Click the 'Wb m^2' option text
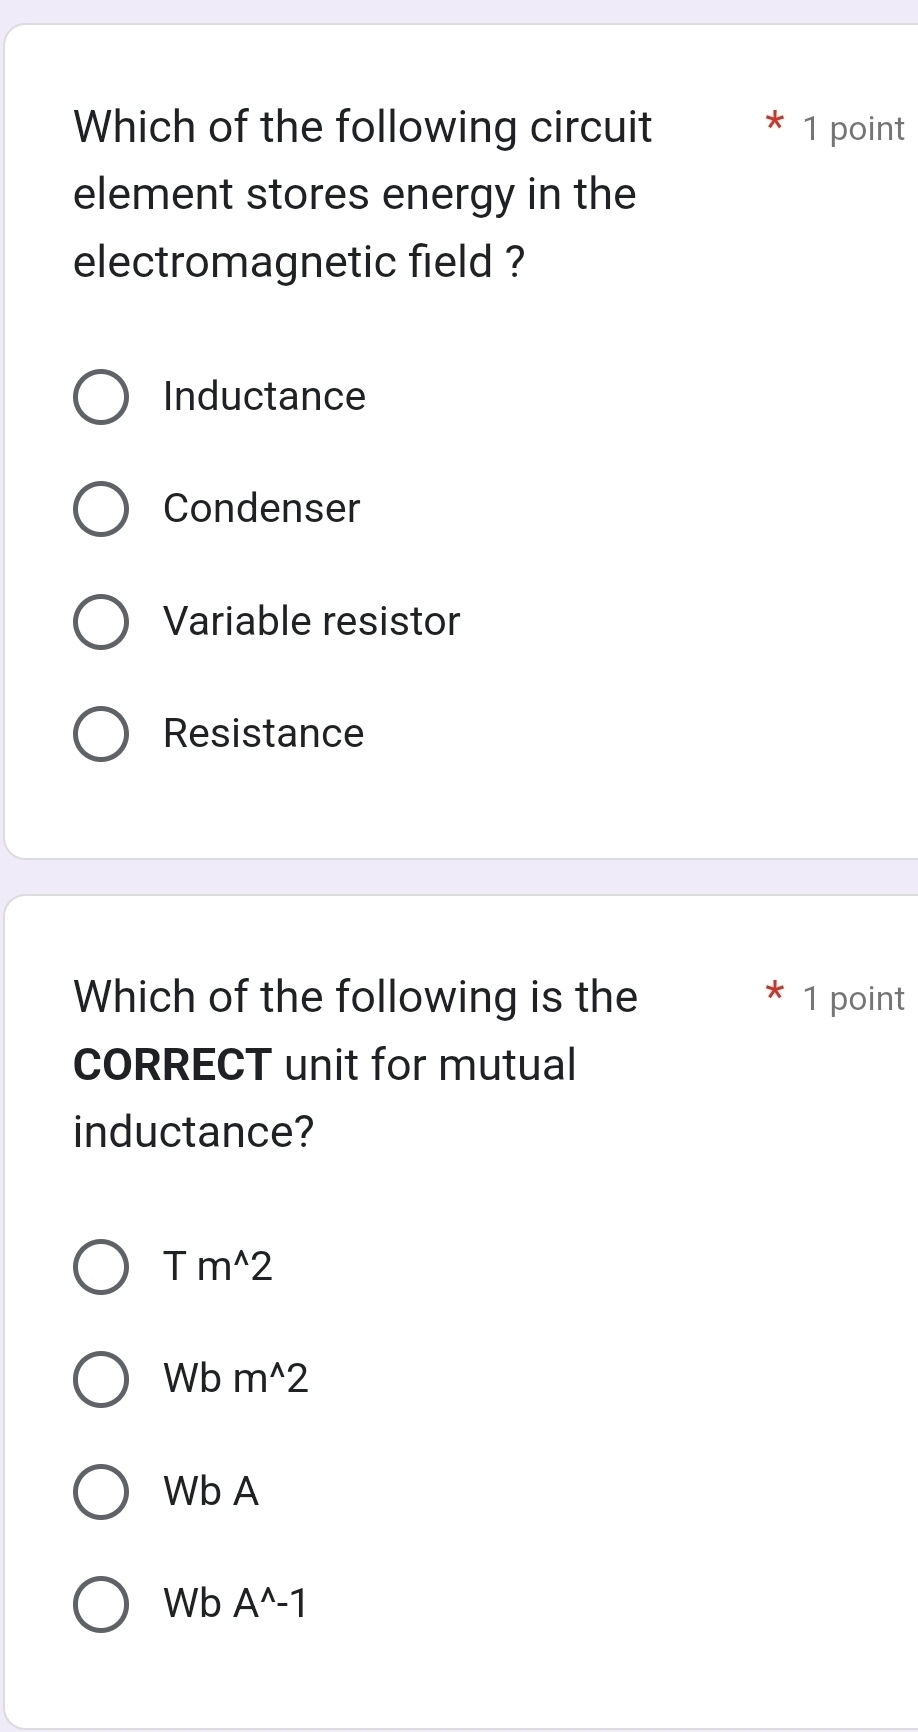Image resolution: width=918 pixels, height=1732 pixels. pos(236,1379)
